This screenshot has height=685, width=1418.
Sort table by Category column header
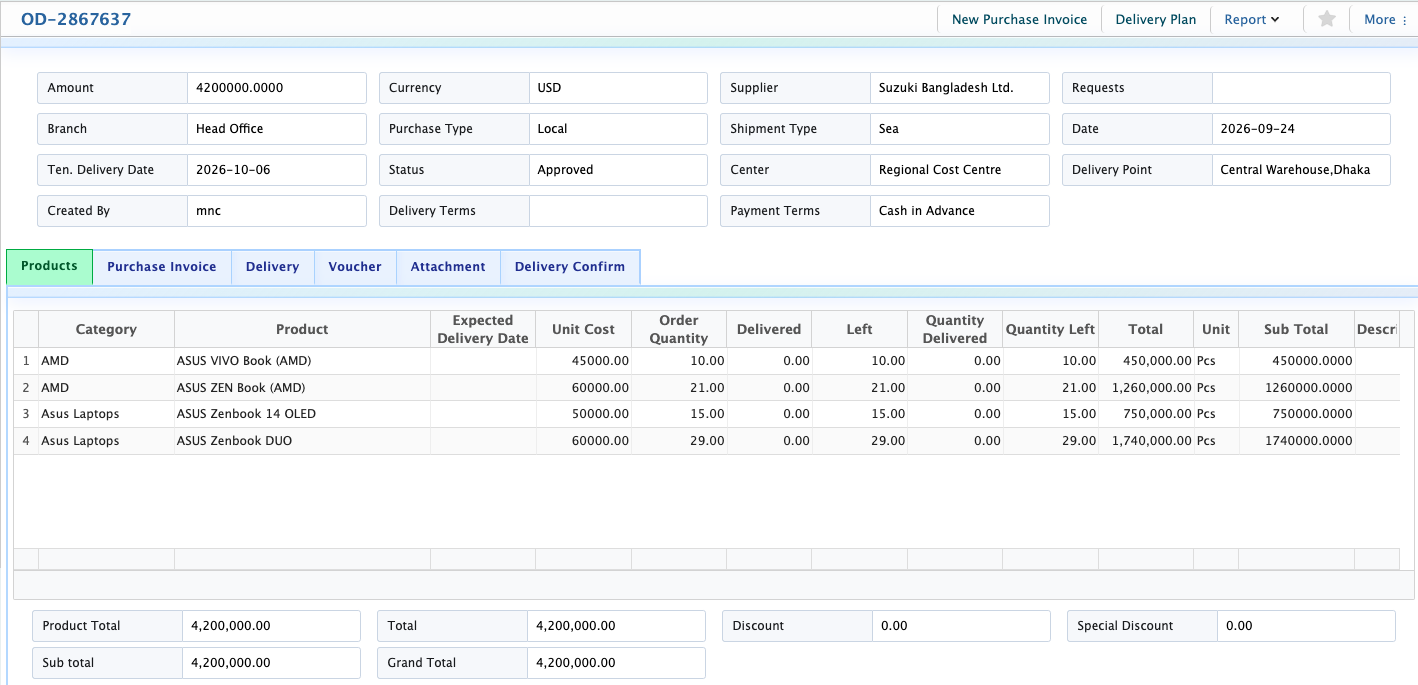[x=106, y=329]
